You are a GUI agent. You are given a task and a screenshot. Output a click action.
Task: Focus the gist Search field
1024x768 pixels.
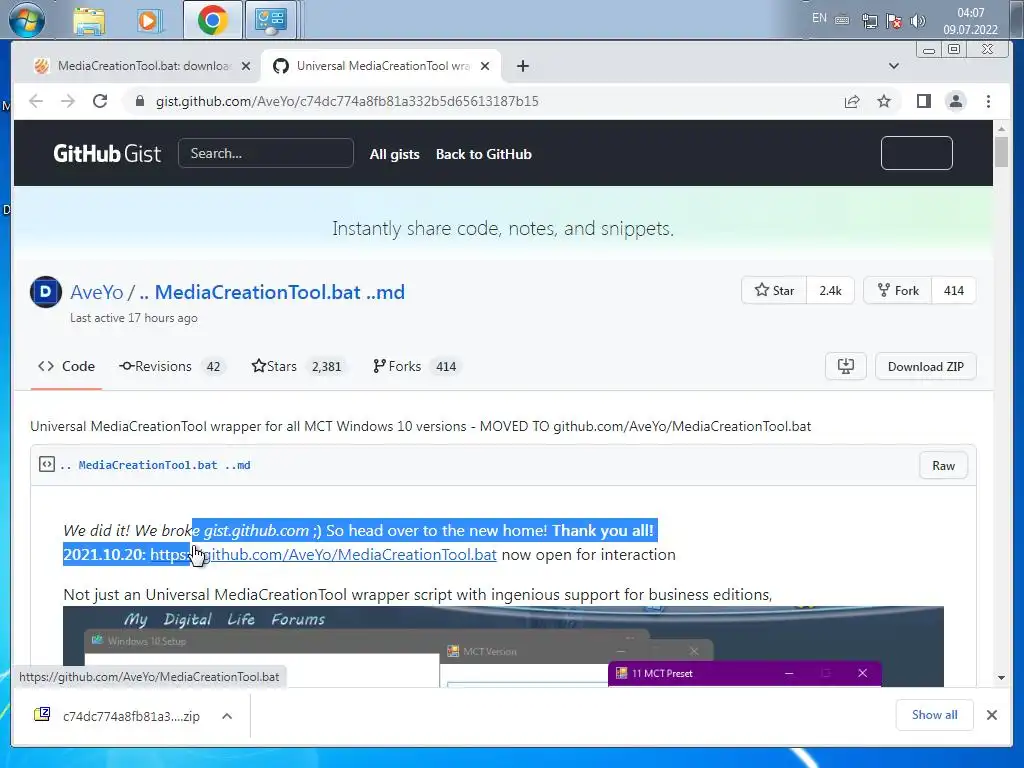tap(266, 153)
